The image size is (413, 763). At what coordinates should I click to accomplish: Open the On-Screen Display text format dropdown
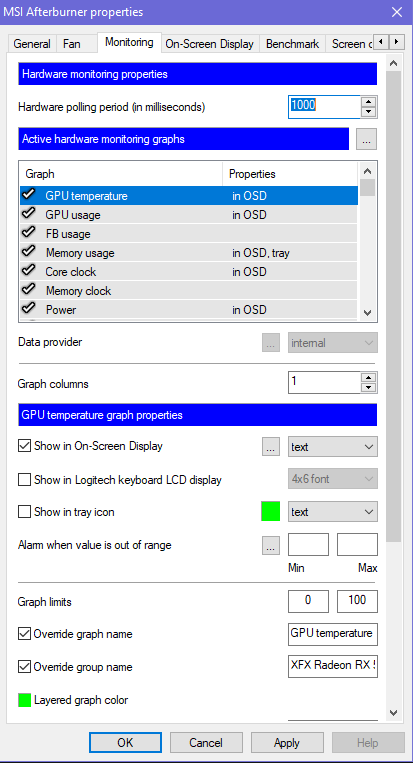tap(333, 446)
